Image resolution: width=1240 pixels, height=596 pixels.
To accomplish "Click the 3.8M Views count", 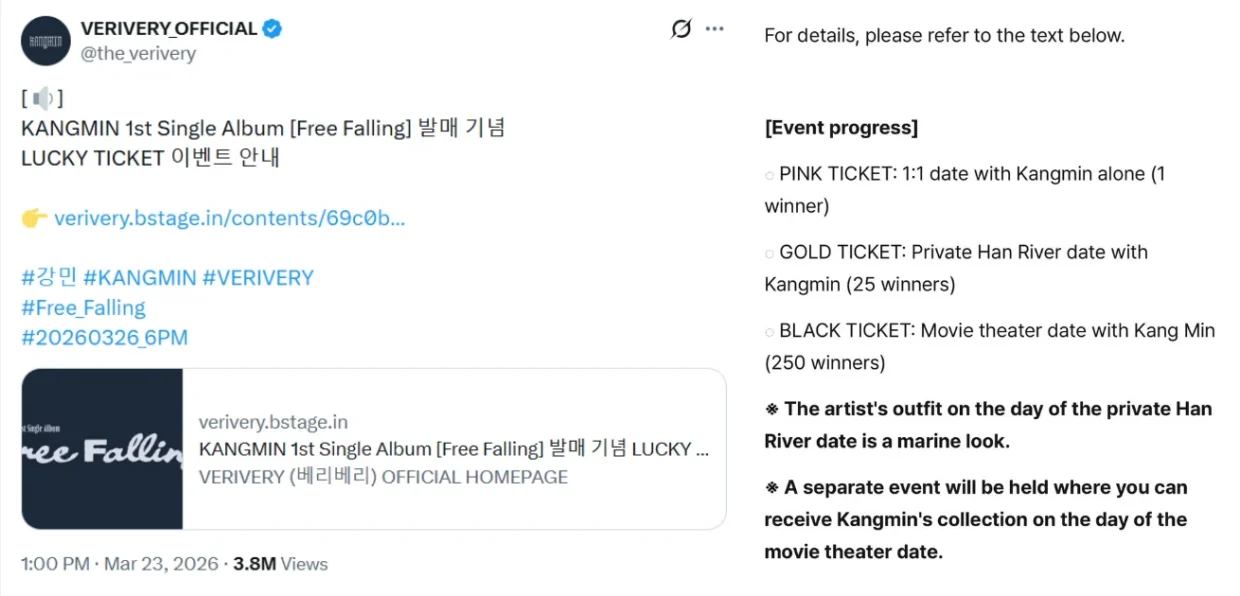I will click(x=280, y=564).
